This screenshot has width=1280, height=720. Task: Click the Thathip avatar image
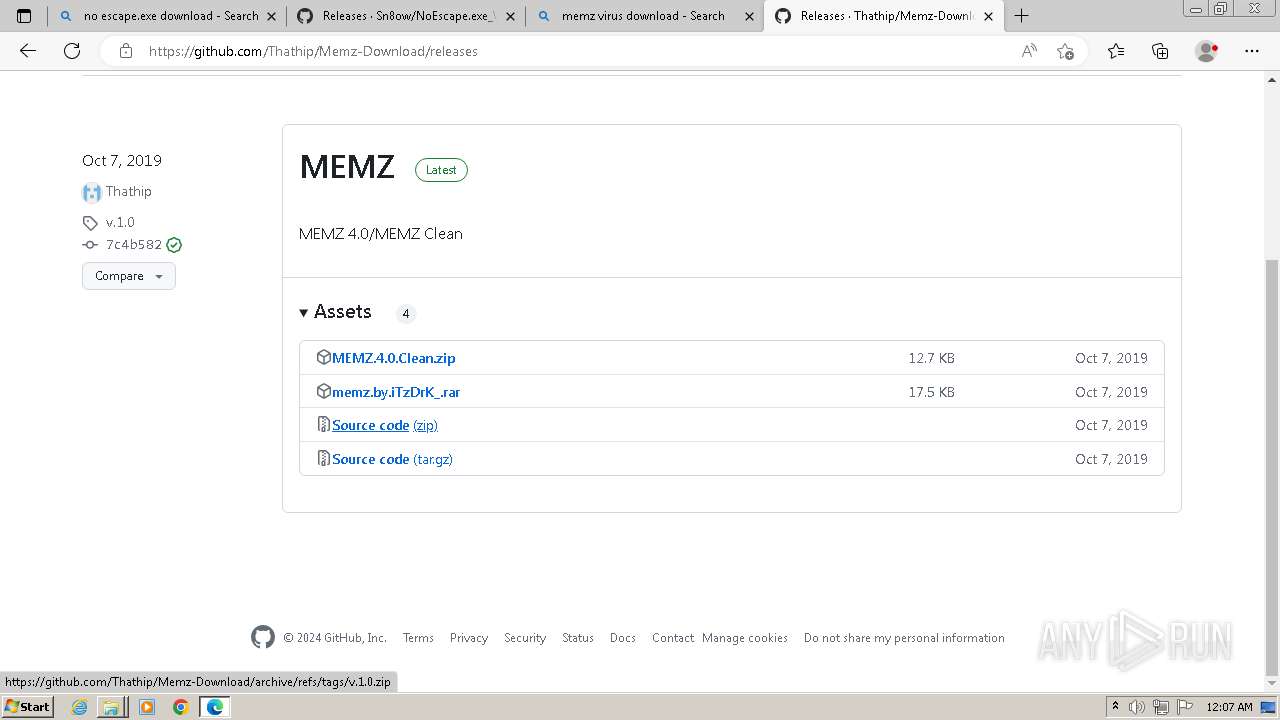click(92, 193)
